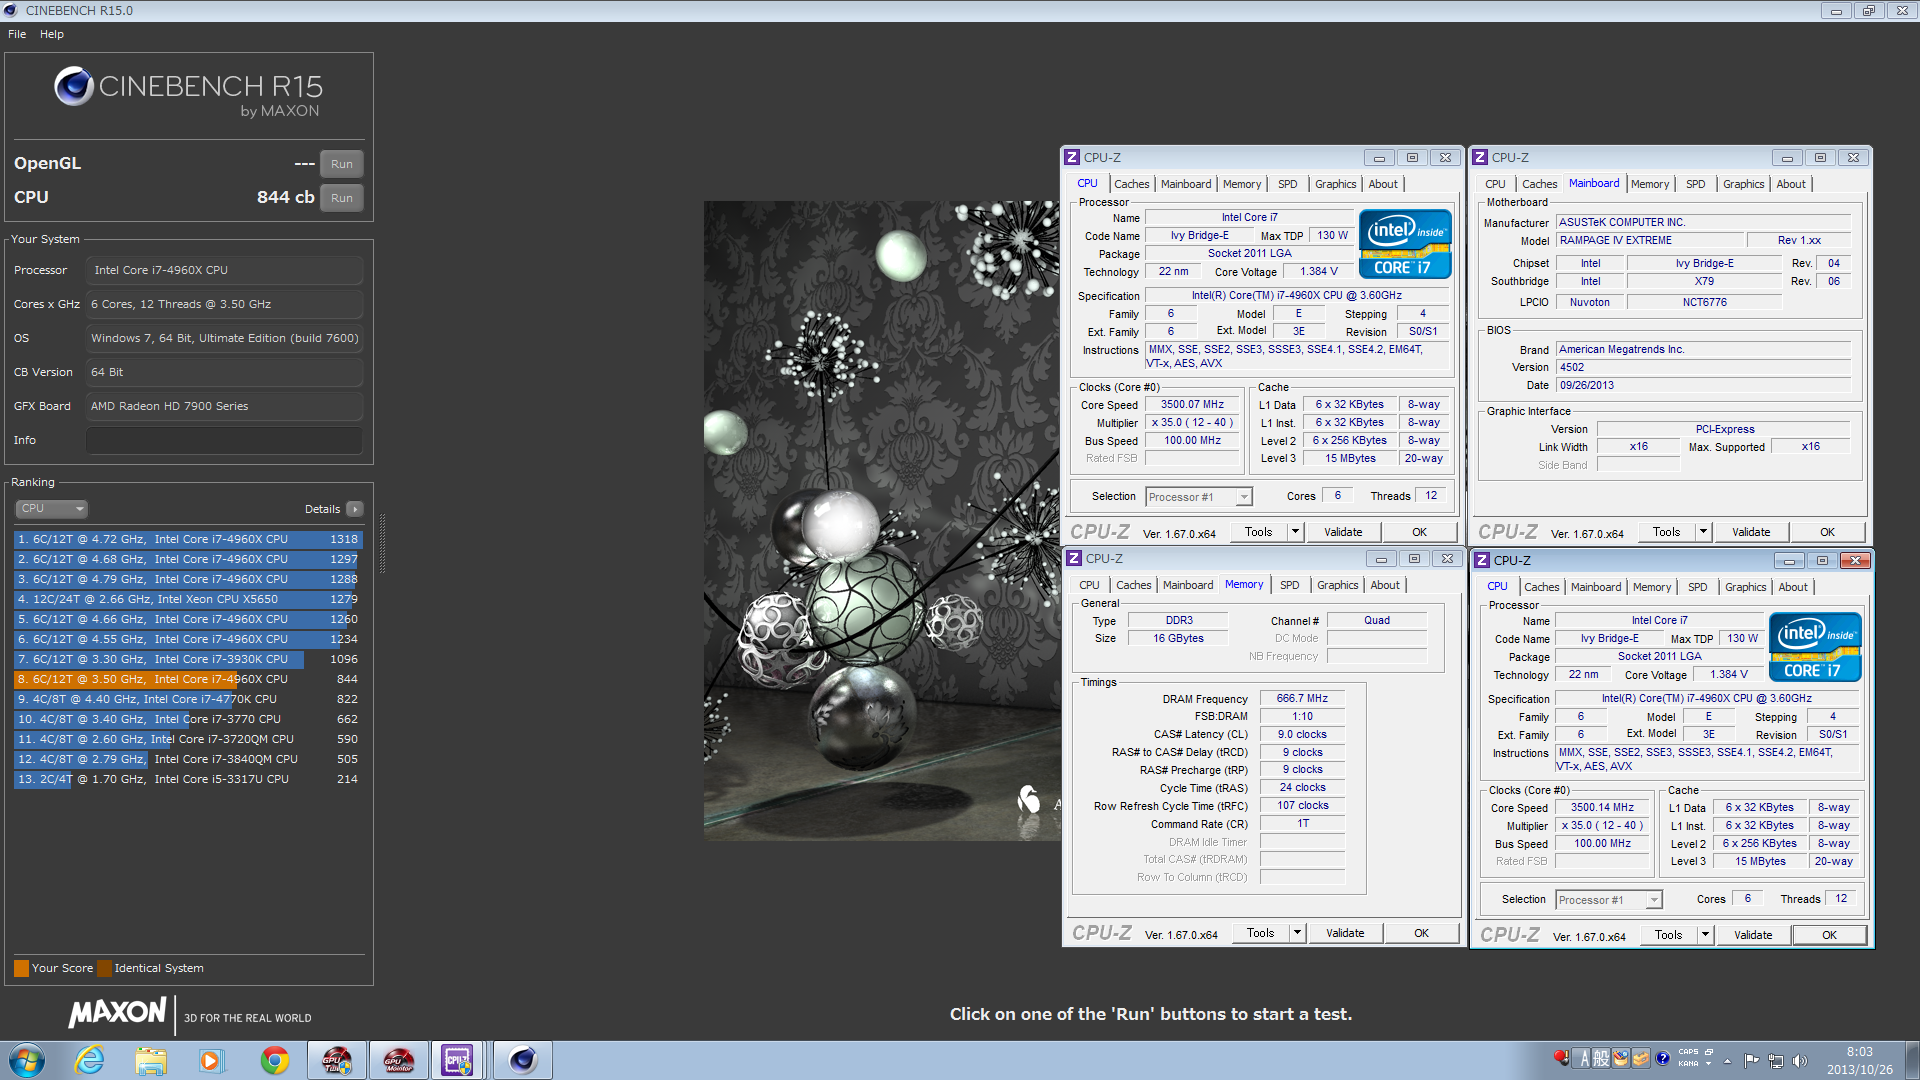Screen dimensions: 1920x1080
Task: Open Windows Media Player from the taskbar
Action: point(211,1060)
